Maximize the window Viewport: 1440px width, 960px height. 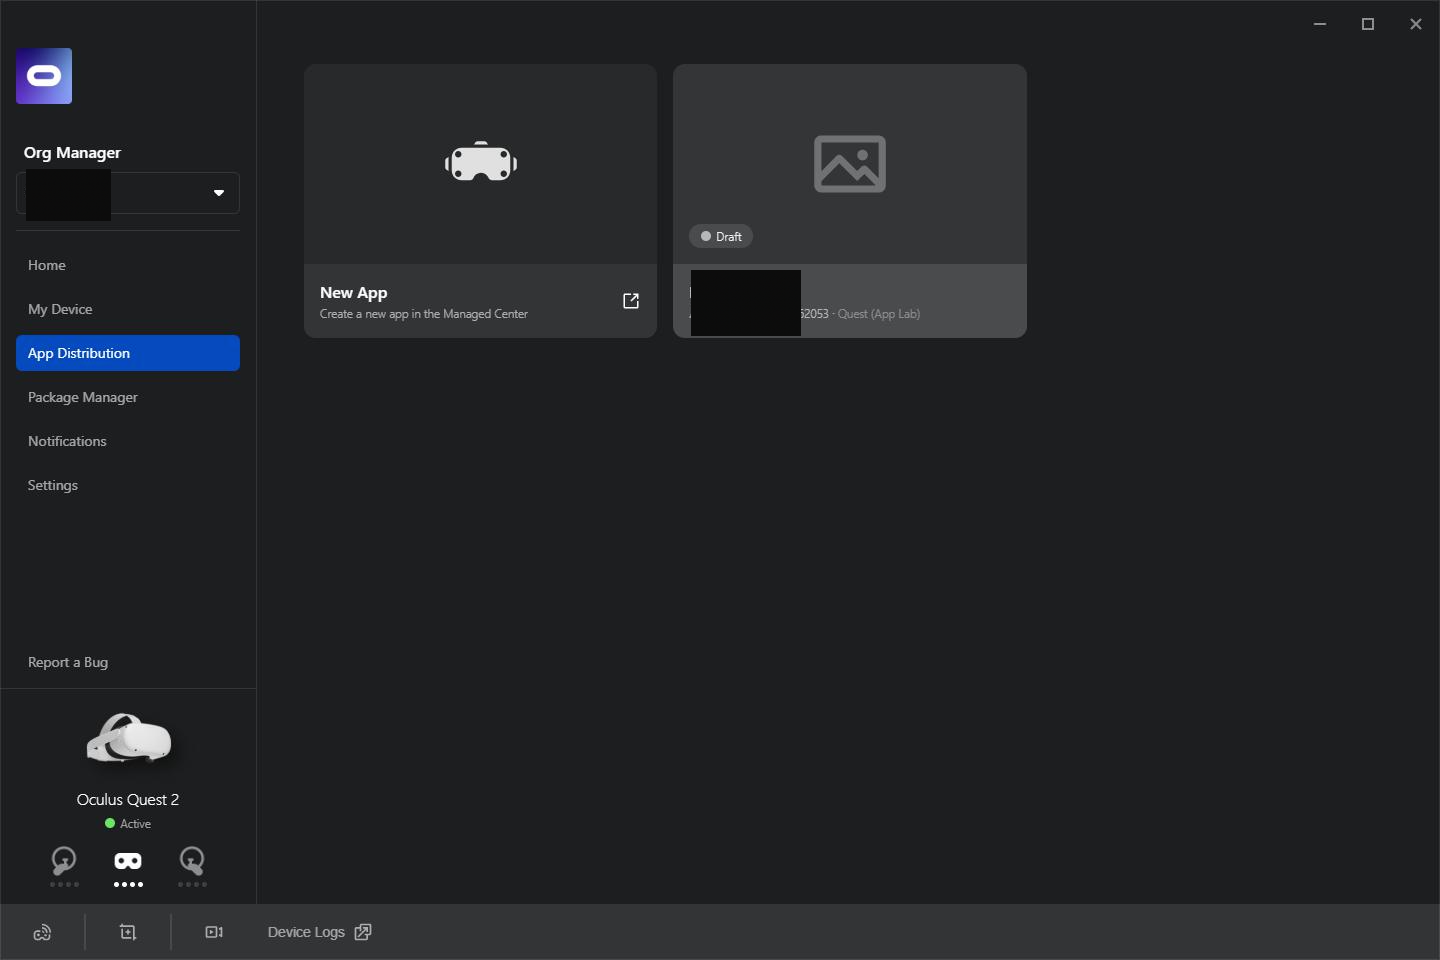pos(1368,24)
